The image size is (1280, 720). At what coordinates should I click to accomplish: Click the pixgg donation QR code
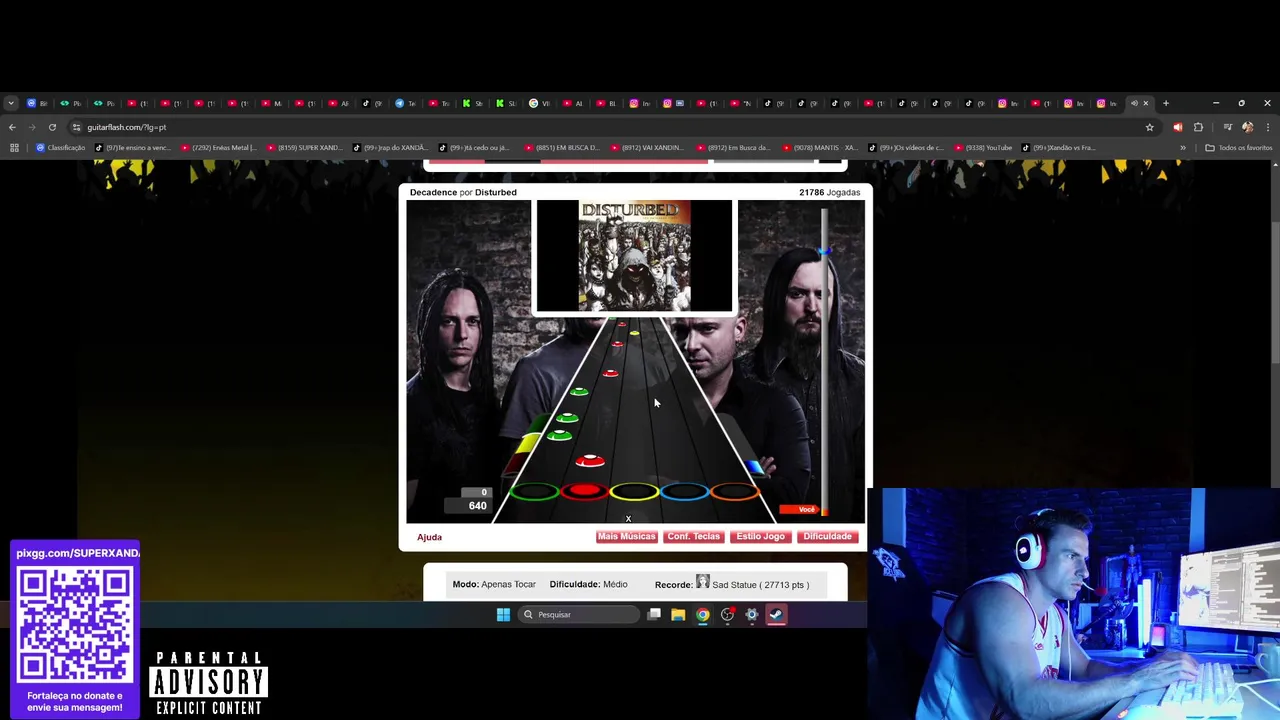point(75,625)
